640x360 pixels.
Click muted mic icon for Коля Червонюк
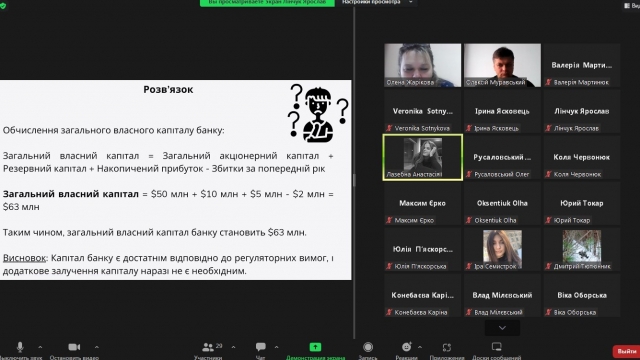[549, 174]
